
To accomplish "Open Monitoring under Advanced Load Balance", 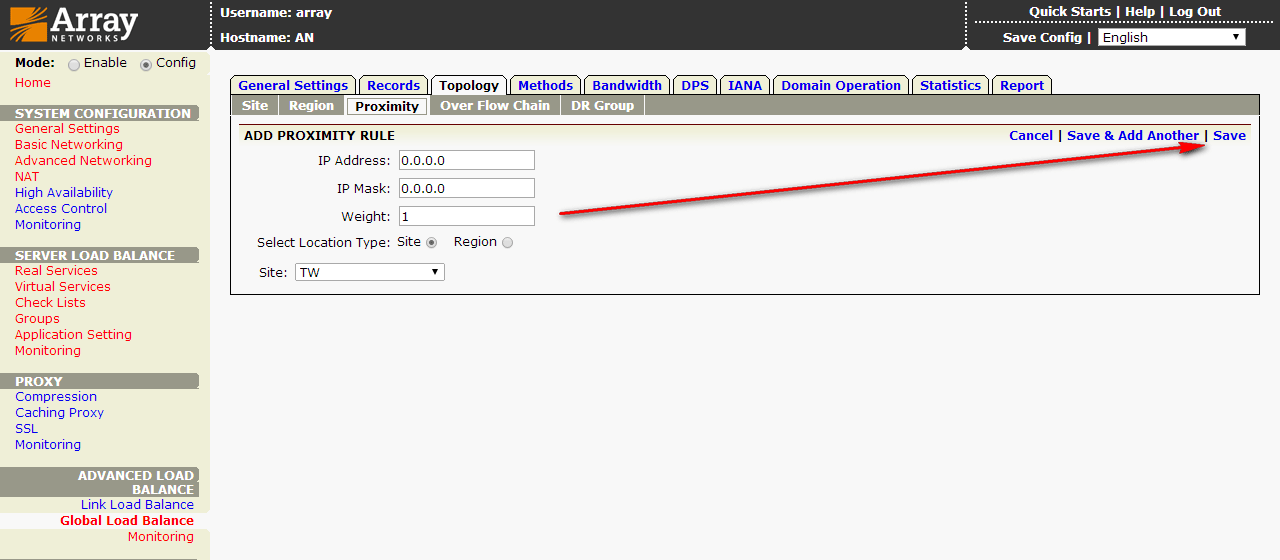I will [161, 536].
